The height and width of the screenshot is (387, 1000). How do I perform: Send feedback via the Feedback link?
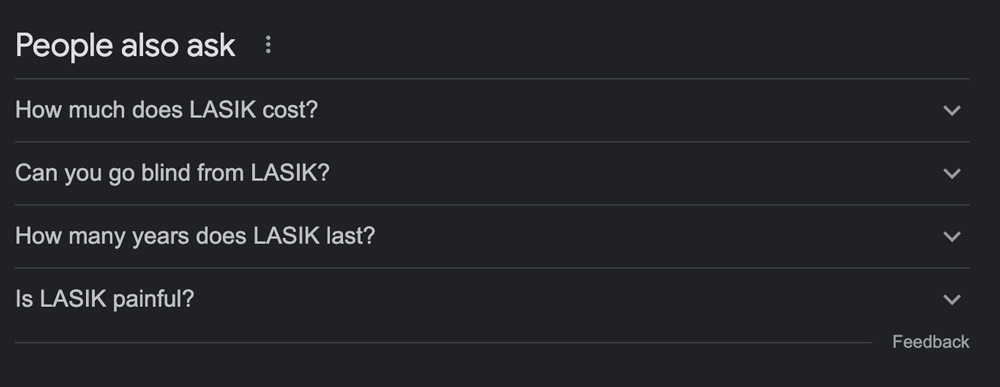930,342
